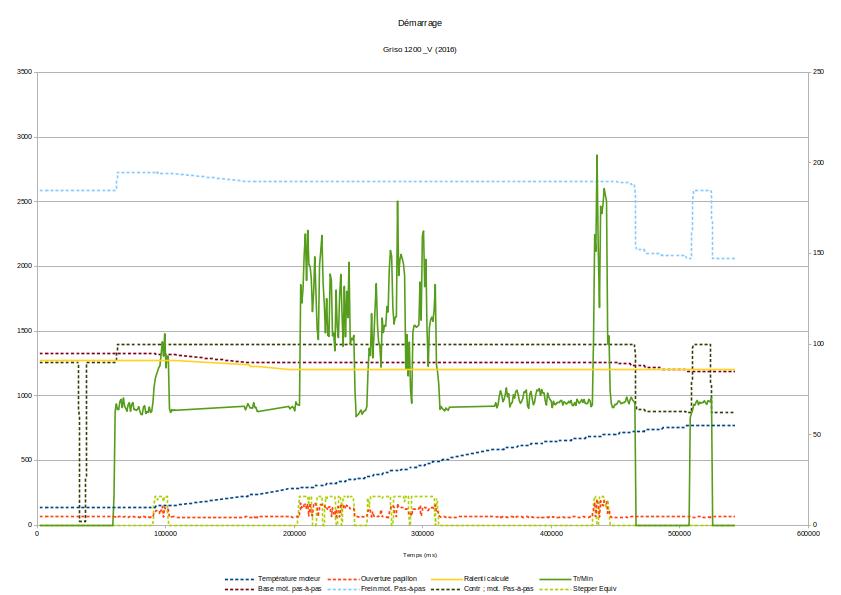Click the x-axis label "300000"
Screen dimensions: 841x595
pyautogui.click(x=423, y=533)
